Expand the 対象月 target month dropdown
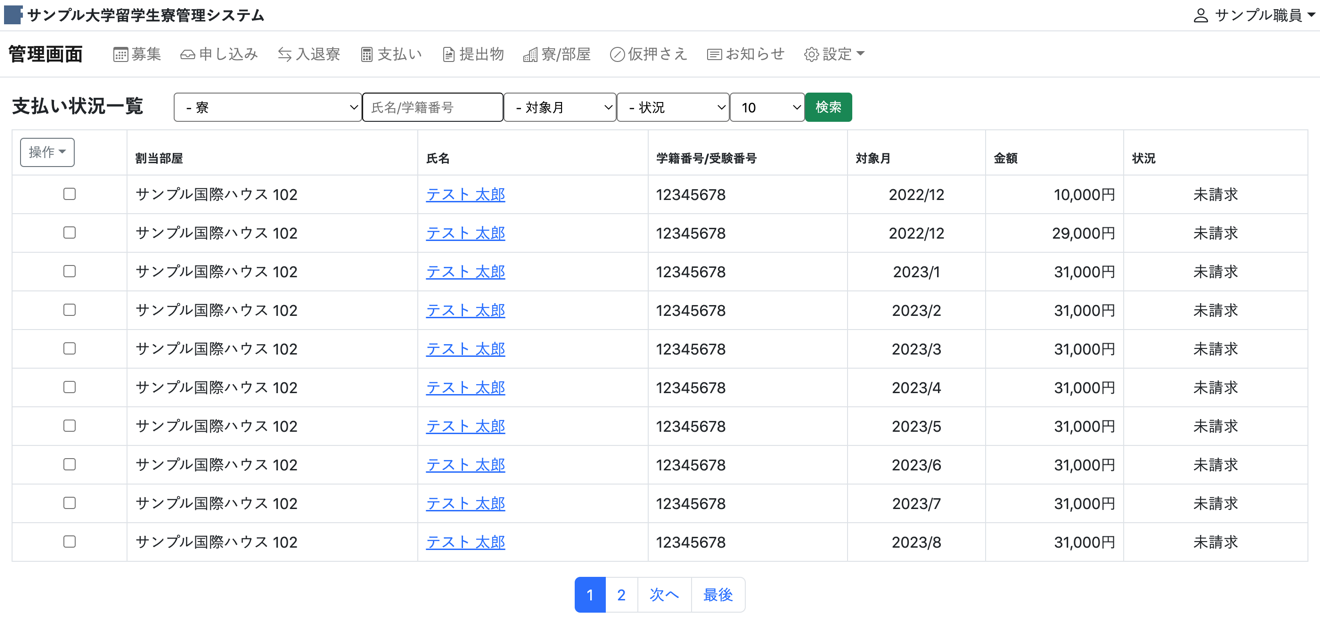1320x636 pixels. (x=559, y=107)
